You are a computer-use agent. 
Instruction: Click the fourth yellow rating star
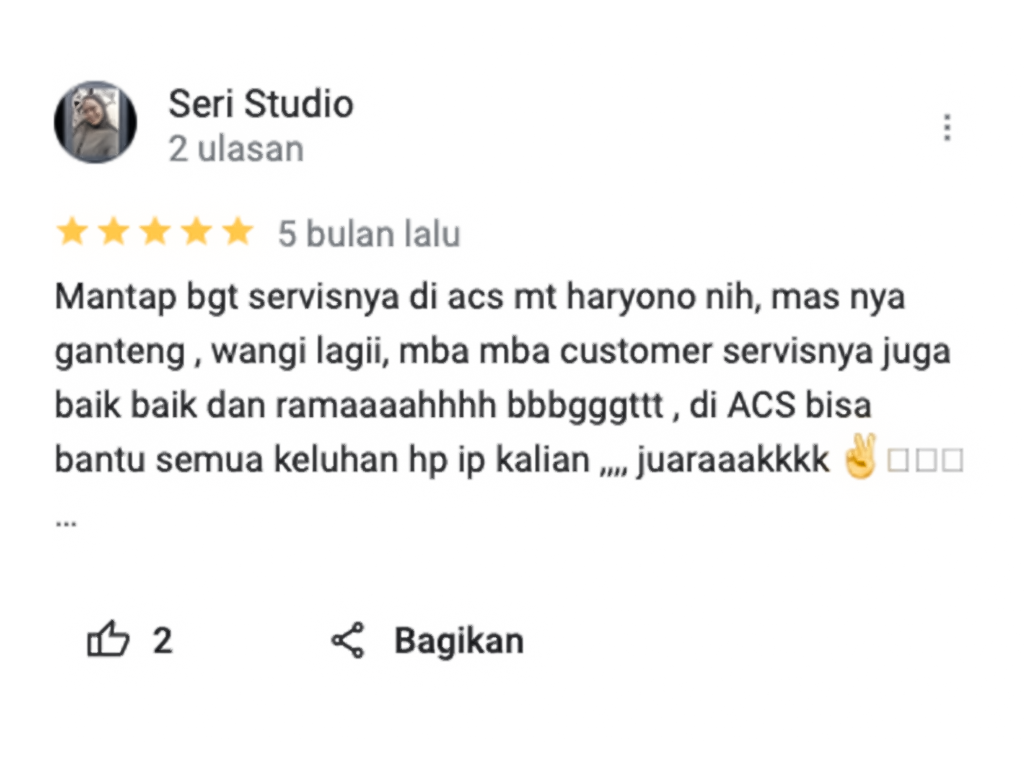click(x=197, y=232)
